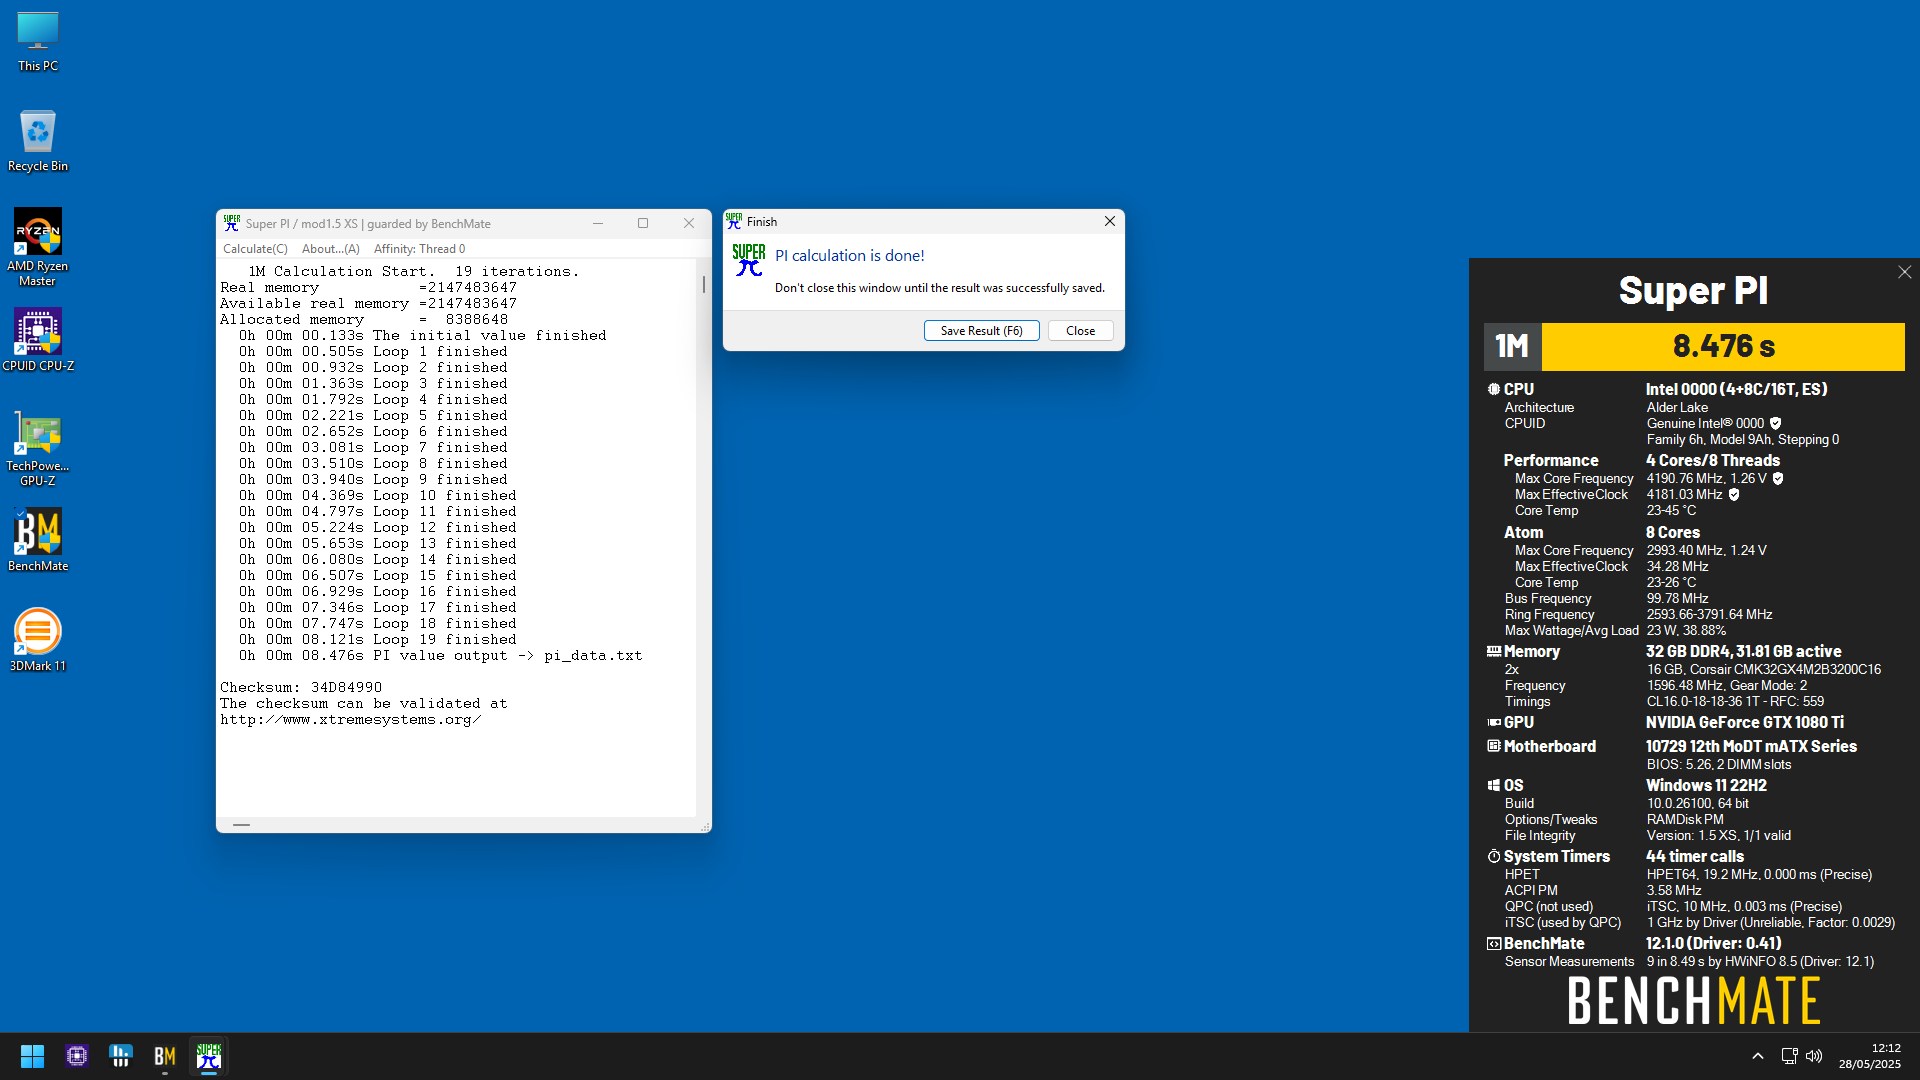Click the Finish dialog Super PI title icon
Screen dimensions: 1920x1080
(x=734, y=221)
